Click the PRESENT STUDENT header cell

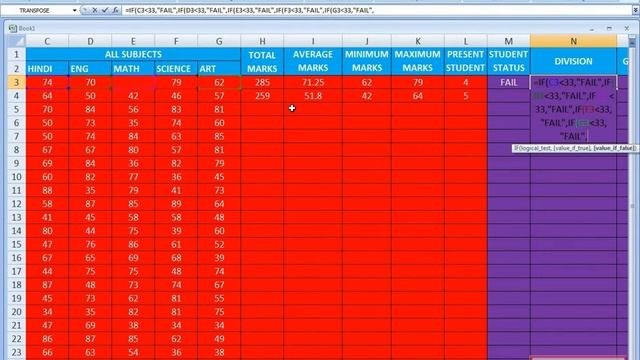tap(466, 61)
